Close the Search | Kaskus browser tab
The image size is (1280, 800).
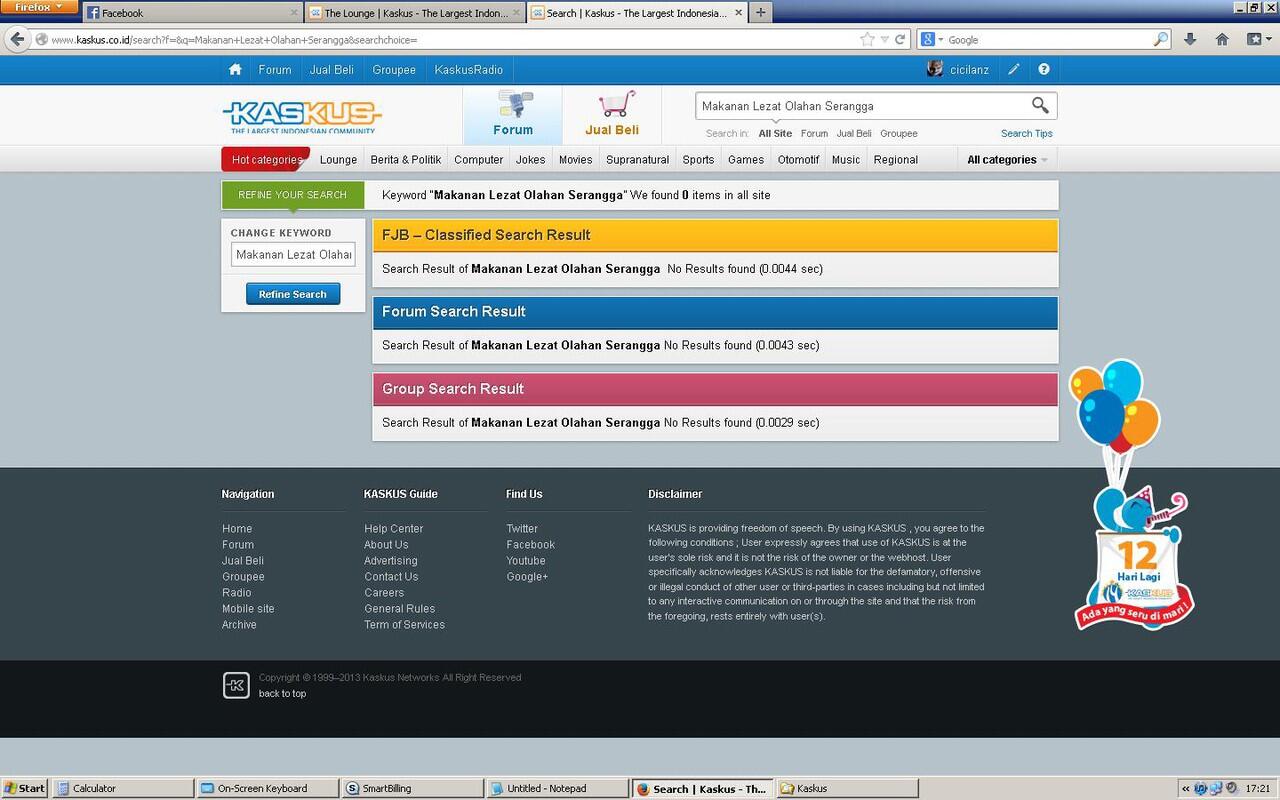tap(737, 13)
